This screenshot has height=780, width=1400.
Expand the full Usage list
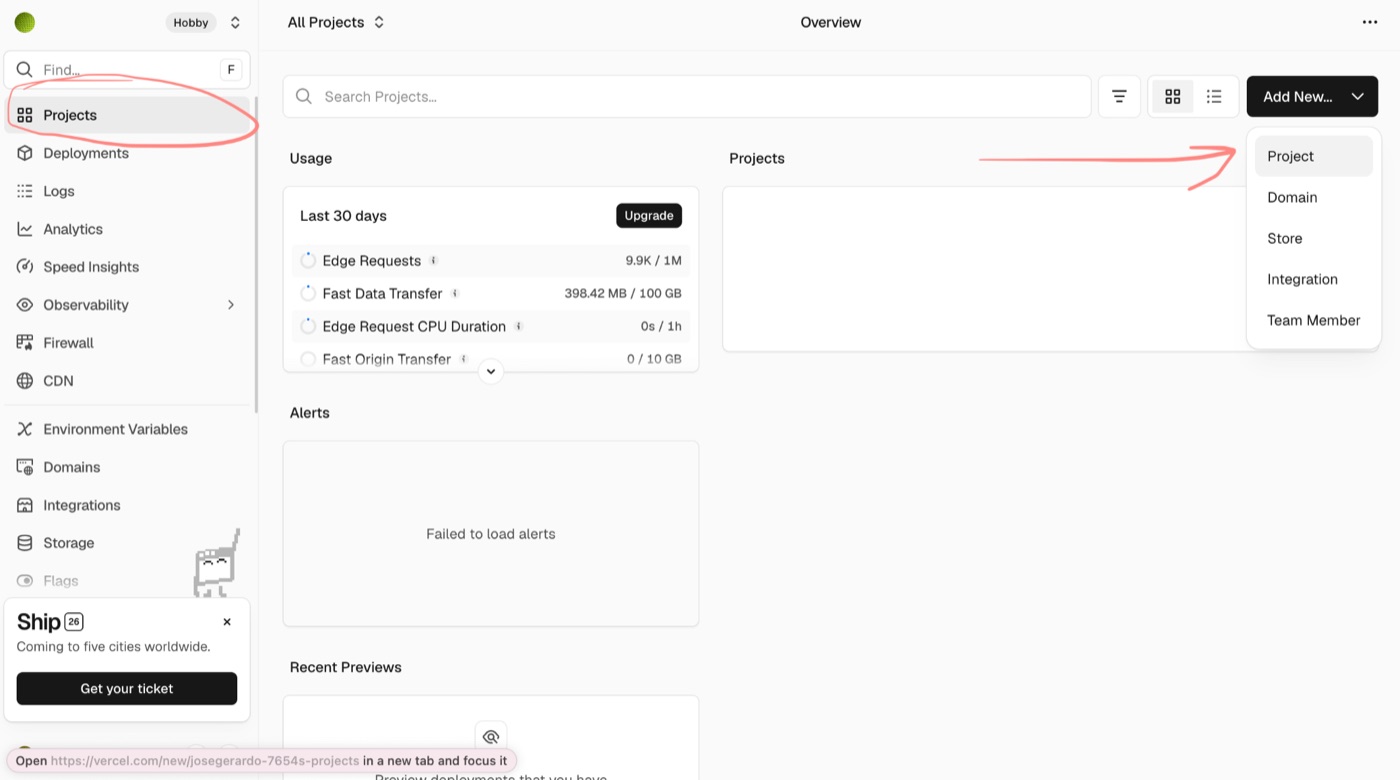tap(490, 371)
